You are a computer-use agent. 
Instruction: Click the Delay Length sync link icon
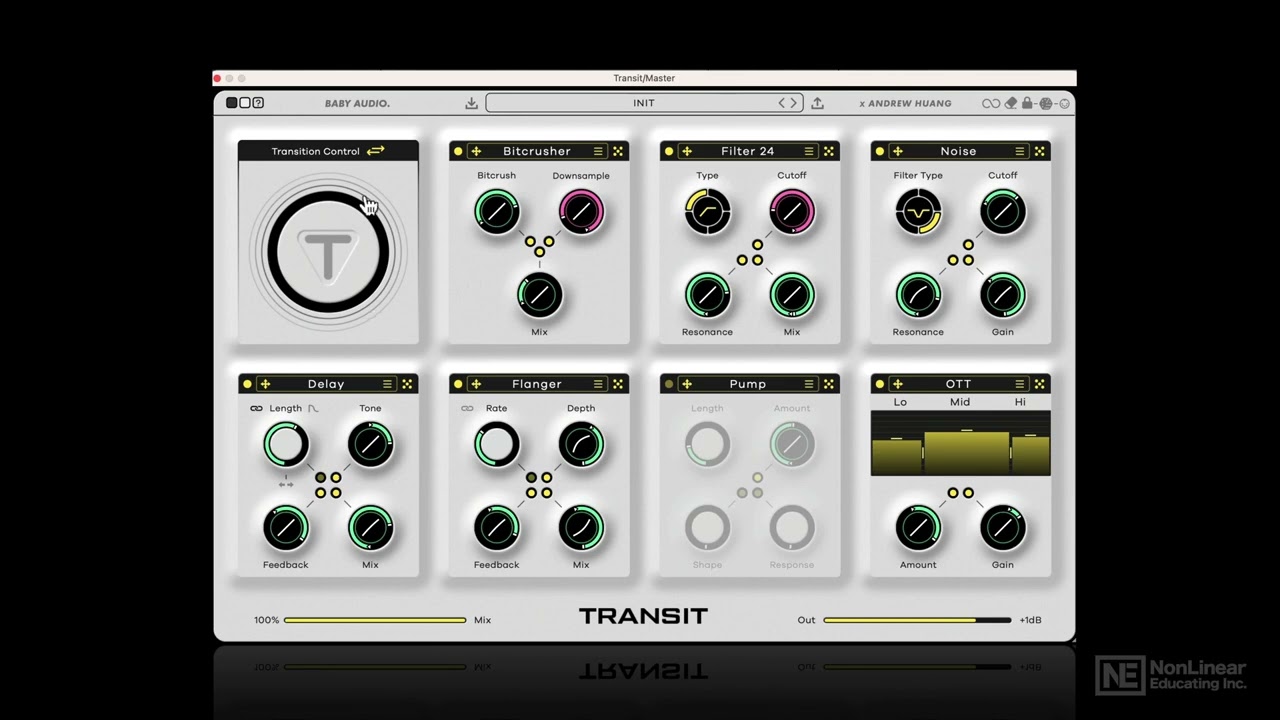[x=256, y=408]
